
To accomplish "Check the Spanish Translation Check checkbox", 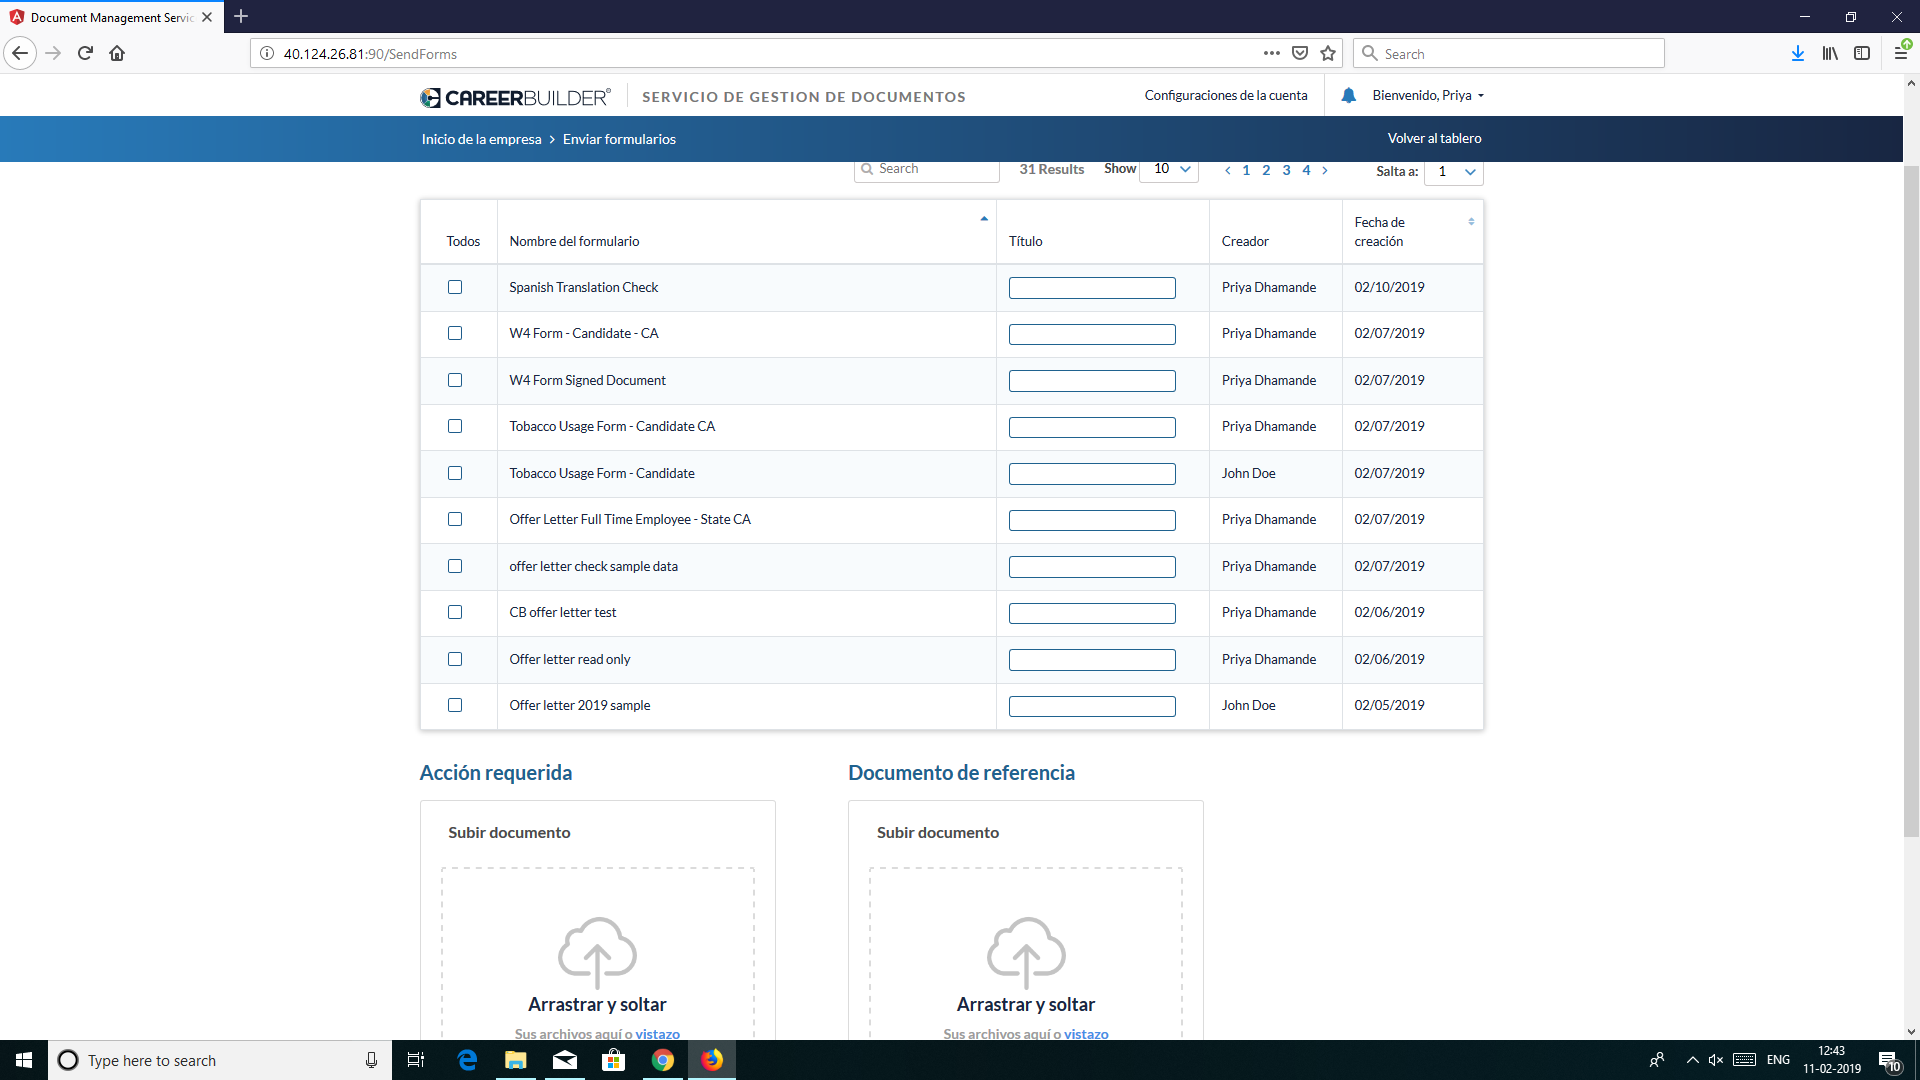I will click(x=455, y=287).
